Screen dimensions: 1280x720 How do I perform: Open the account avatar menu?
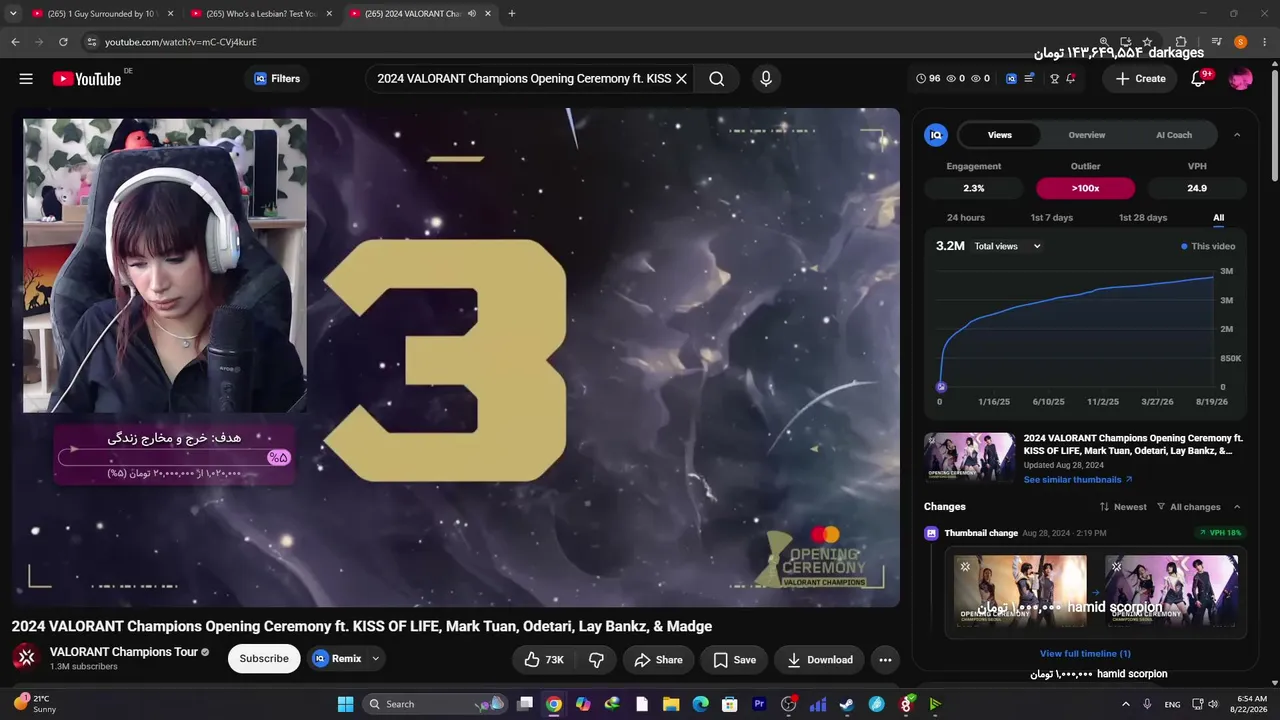pos(1241,79)
